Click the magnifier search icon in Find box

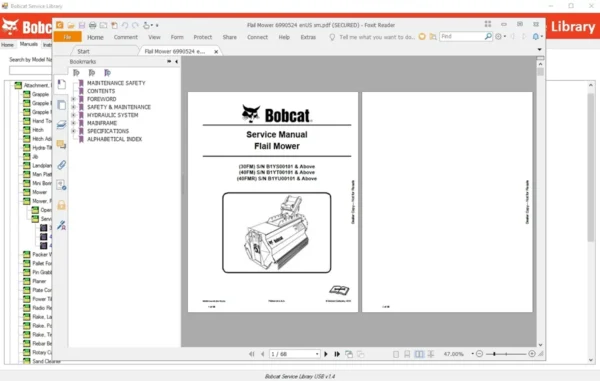coord(488,36)
